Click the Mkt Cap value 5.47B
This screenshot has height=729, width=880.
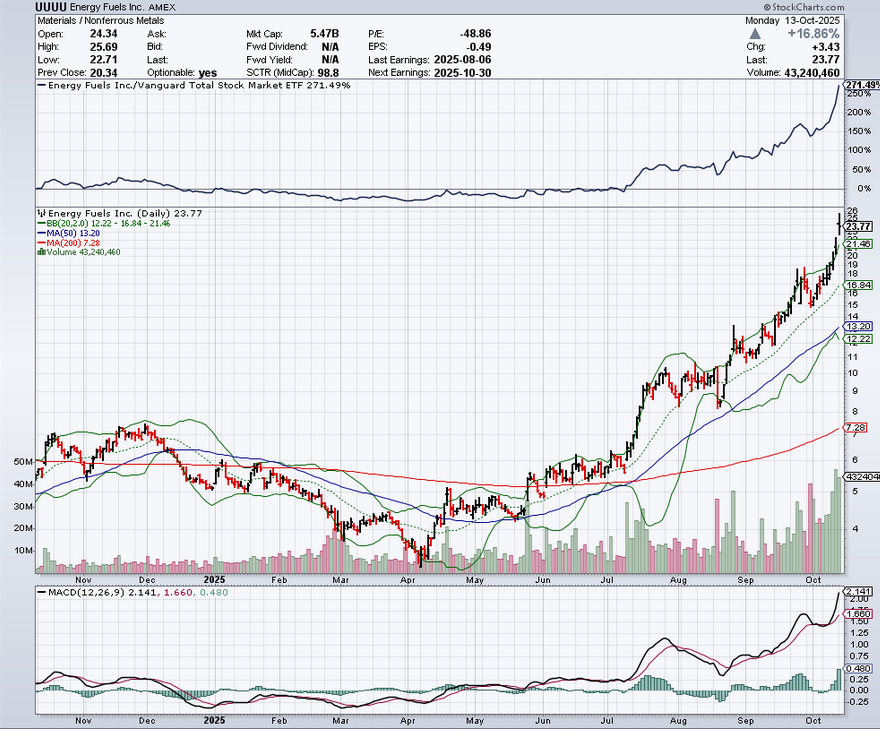tap(324, 34)
